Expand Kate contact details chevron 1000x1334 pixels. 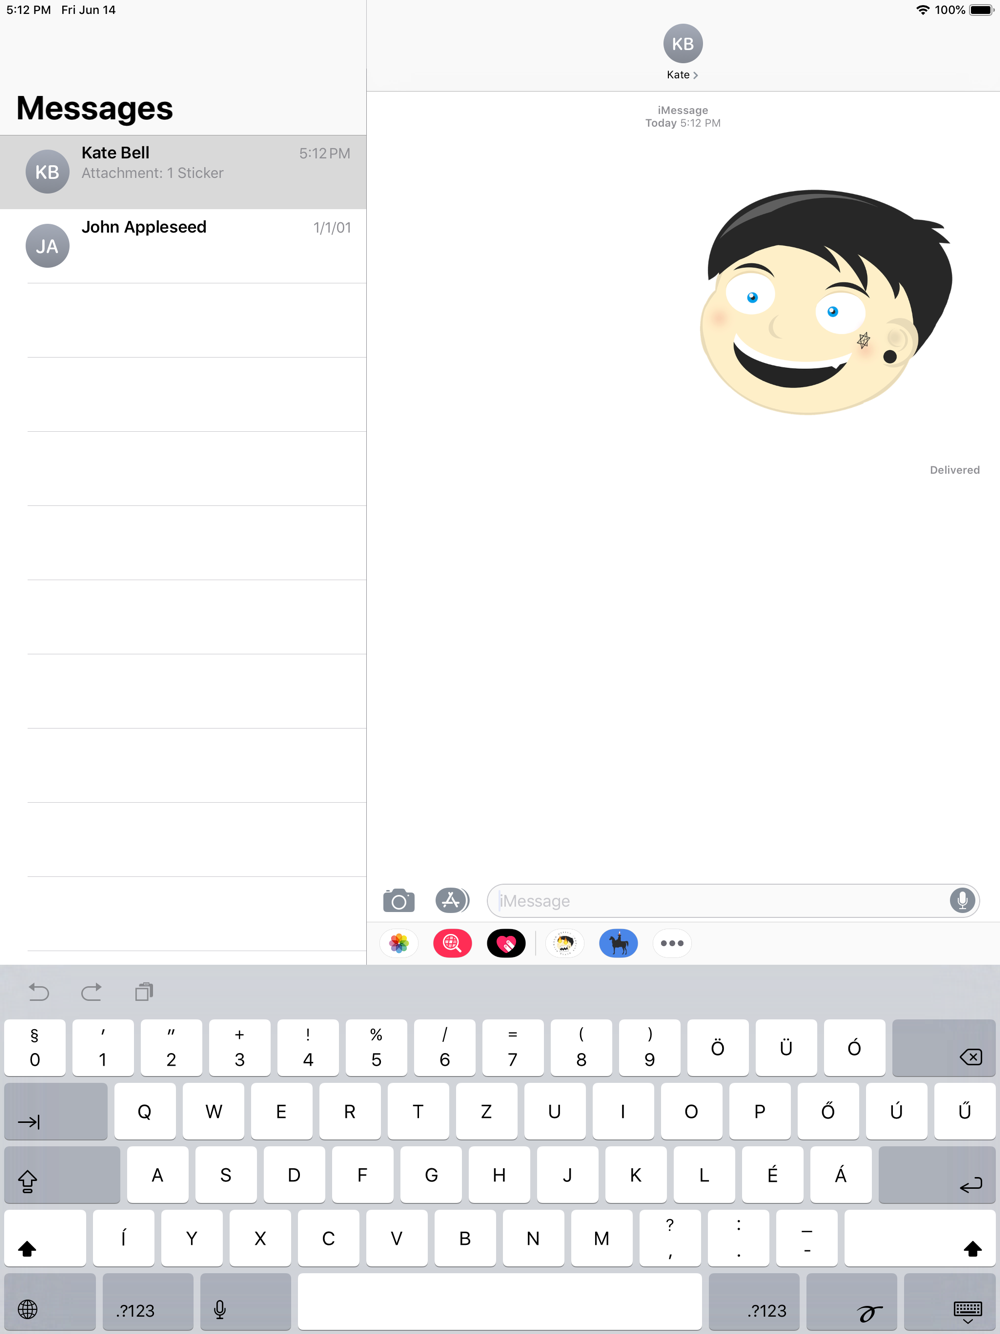pos(695,75)
